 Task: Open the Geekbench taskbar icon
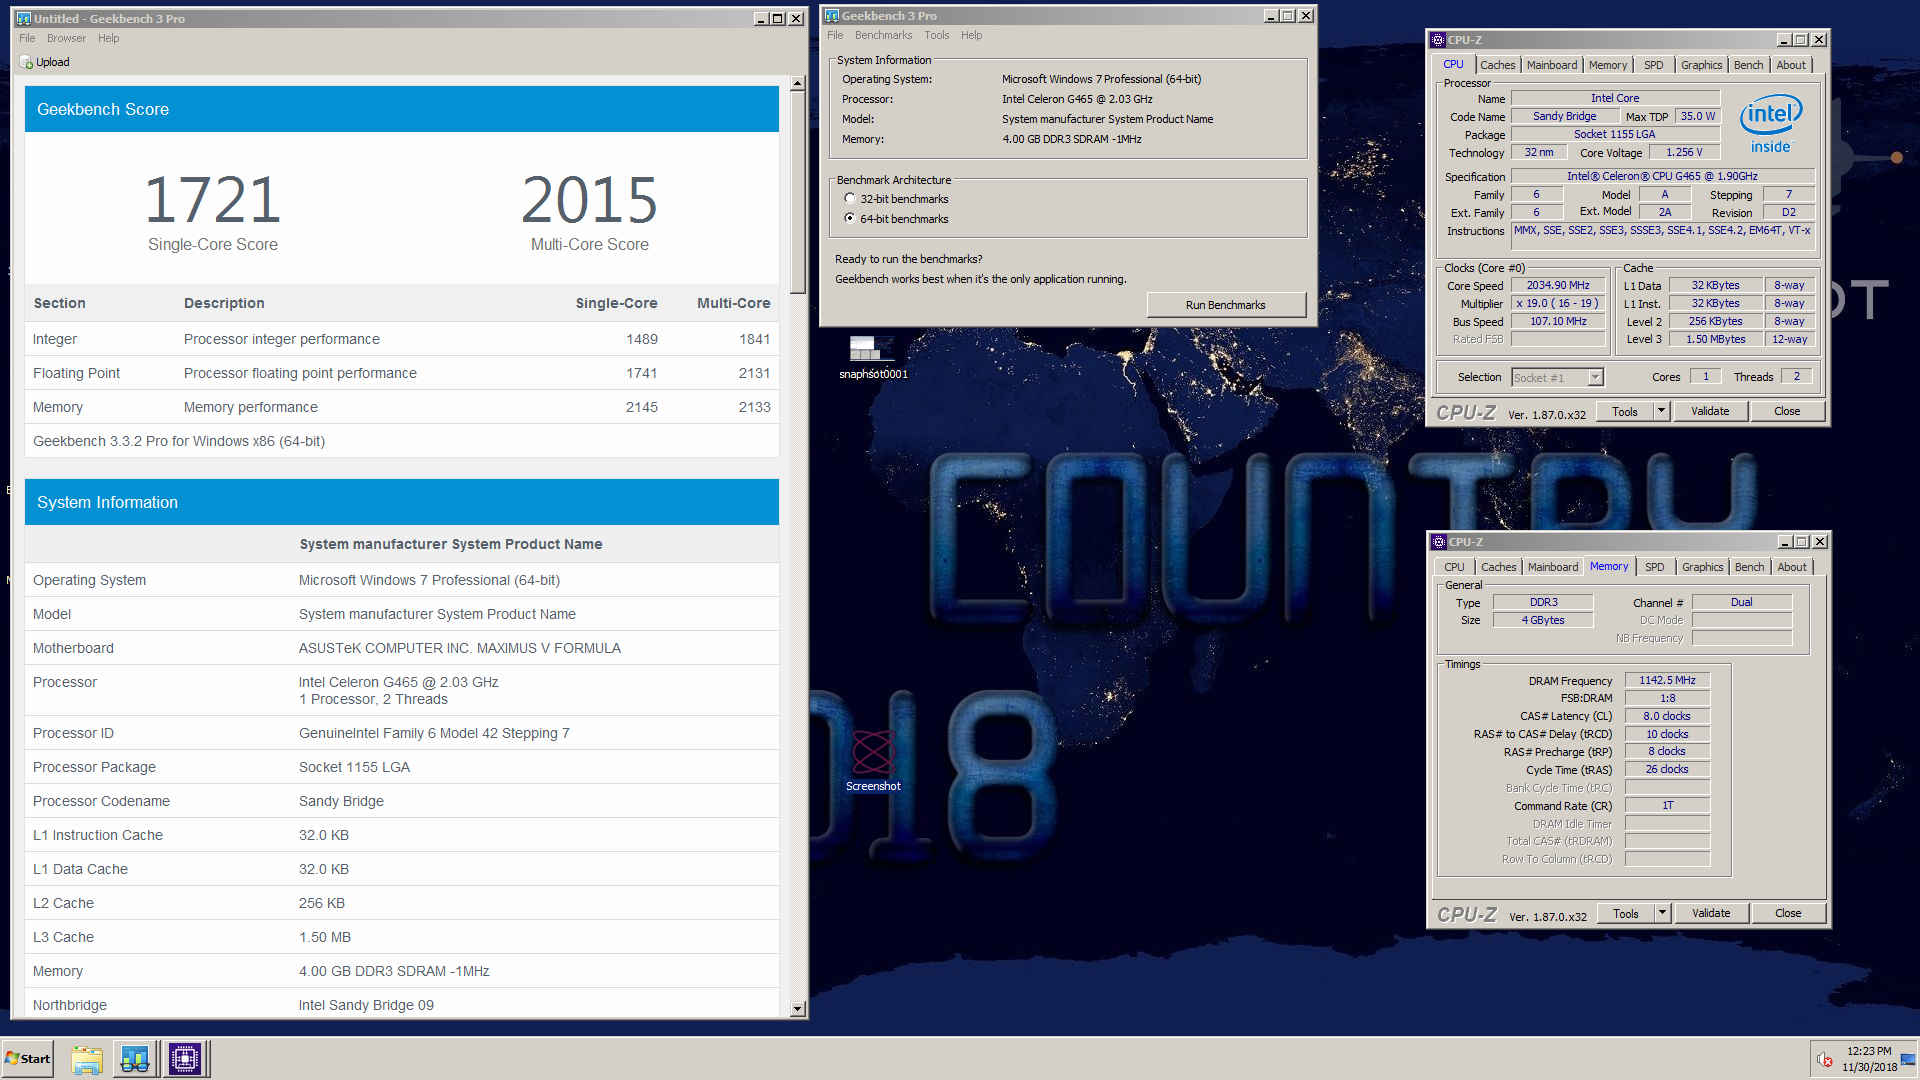135,1059
